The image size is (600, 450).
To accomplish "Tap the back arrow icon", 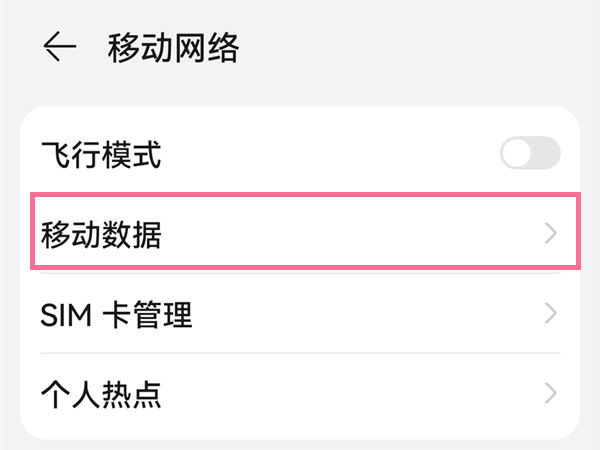I will (x=60, y=47).
